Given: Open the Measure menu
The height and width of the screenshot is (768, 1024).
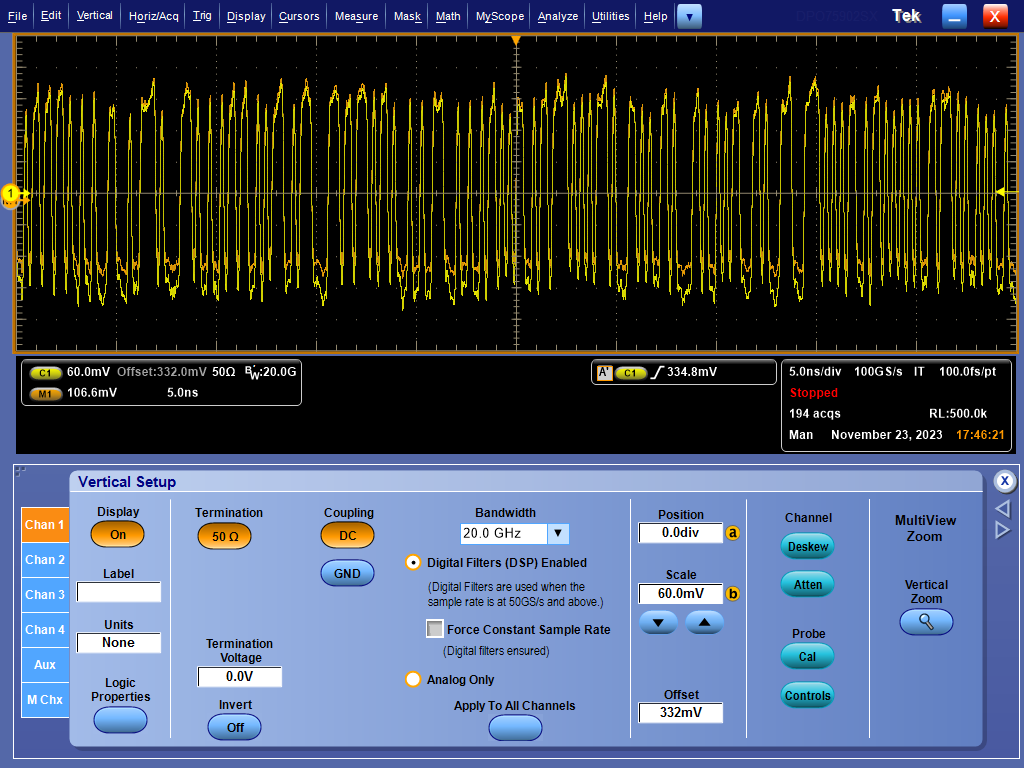Looking at the screenshot, I should pyautogui.click(x=357, y=16).
